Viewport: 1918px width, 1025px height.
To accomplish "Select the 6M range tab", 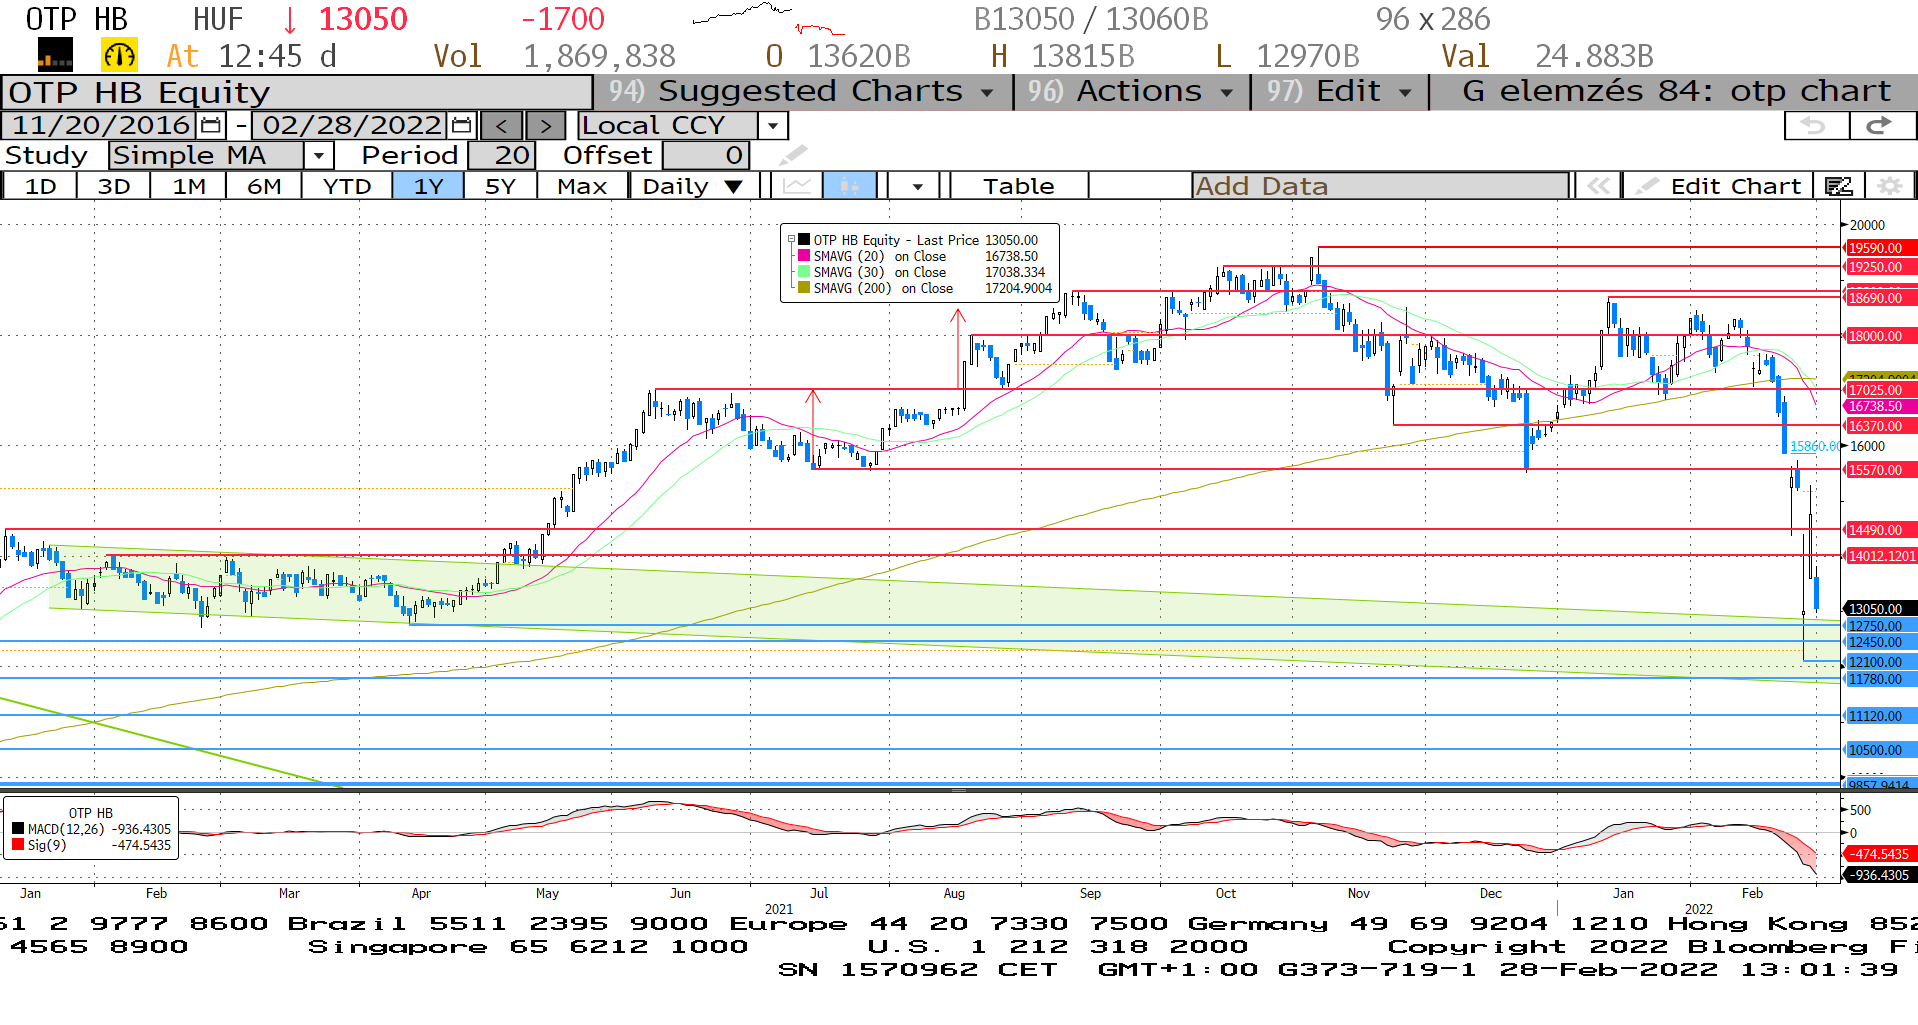I will (x=264, y=186).
